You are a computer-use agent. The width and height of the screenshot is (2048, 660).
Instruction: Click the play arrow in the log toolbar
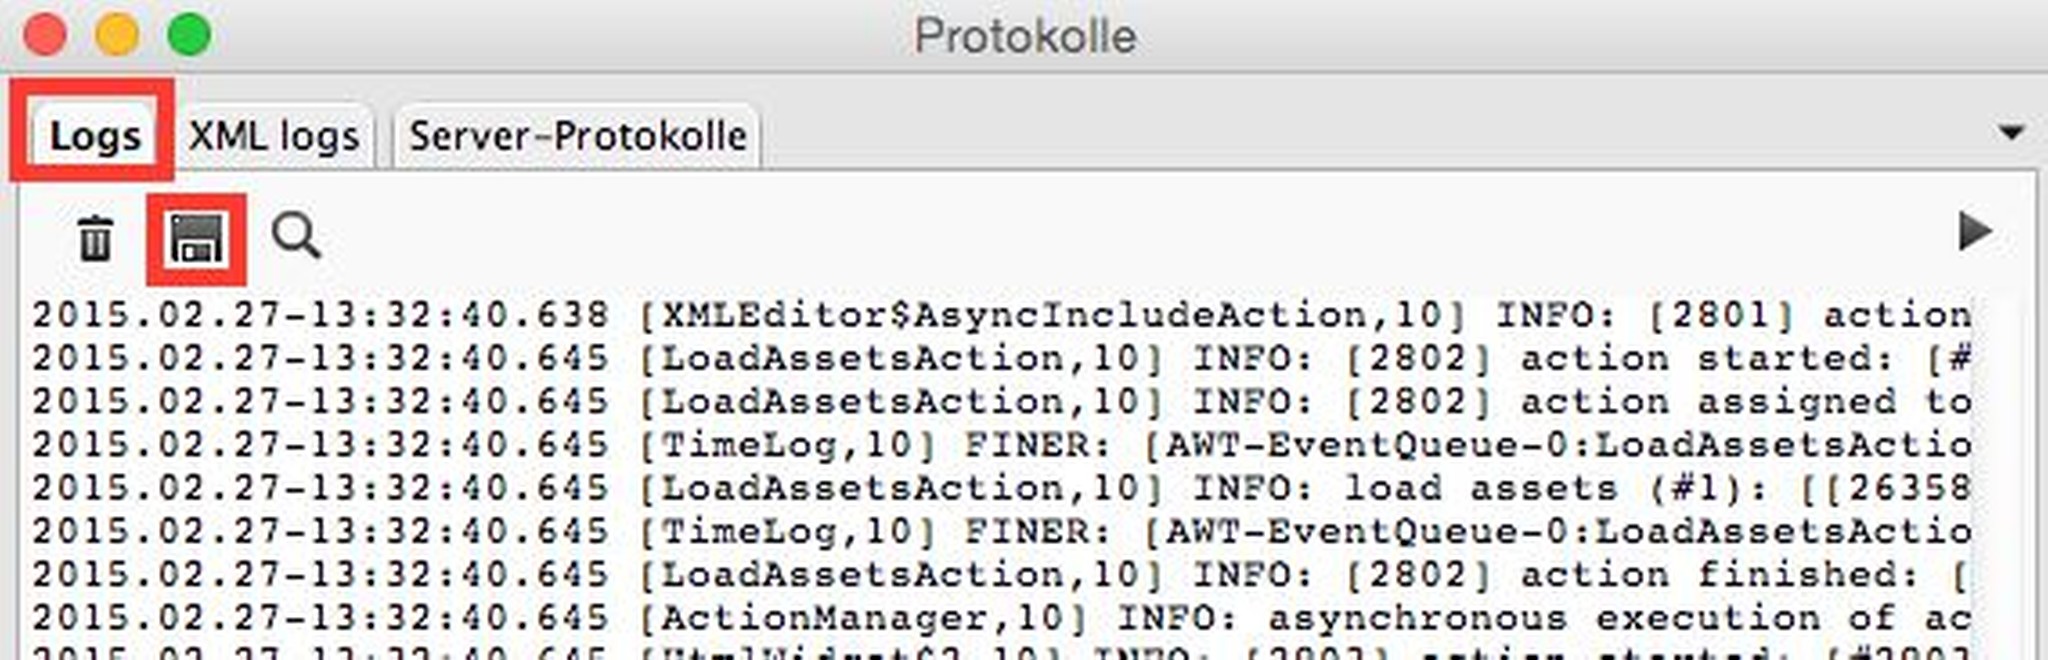point(1974,231)
